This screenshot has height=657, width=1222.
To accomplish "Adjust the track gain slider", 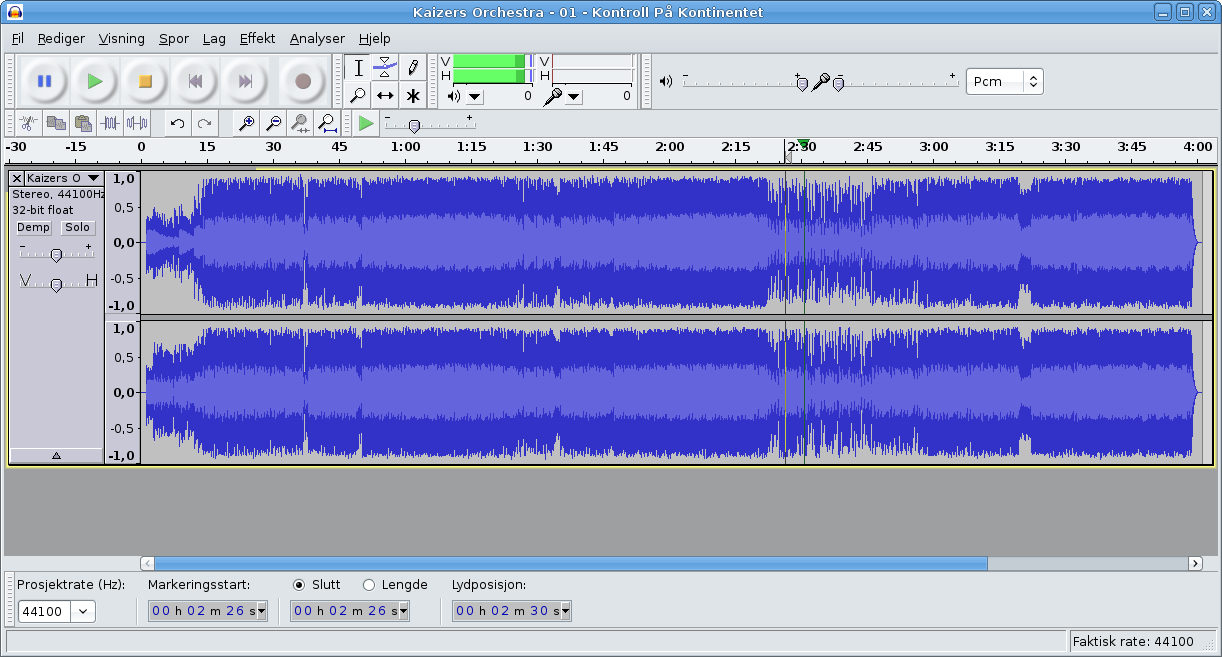I will [56, 255].
